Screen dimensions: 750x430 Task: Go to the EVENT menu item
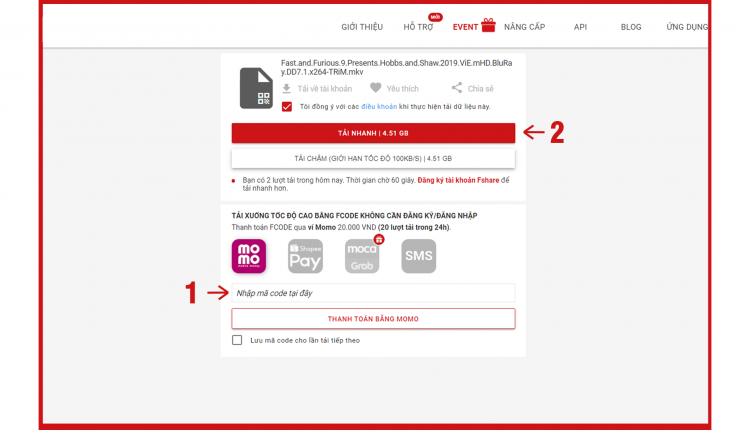click(x=465, y=27)
